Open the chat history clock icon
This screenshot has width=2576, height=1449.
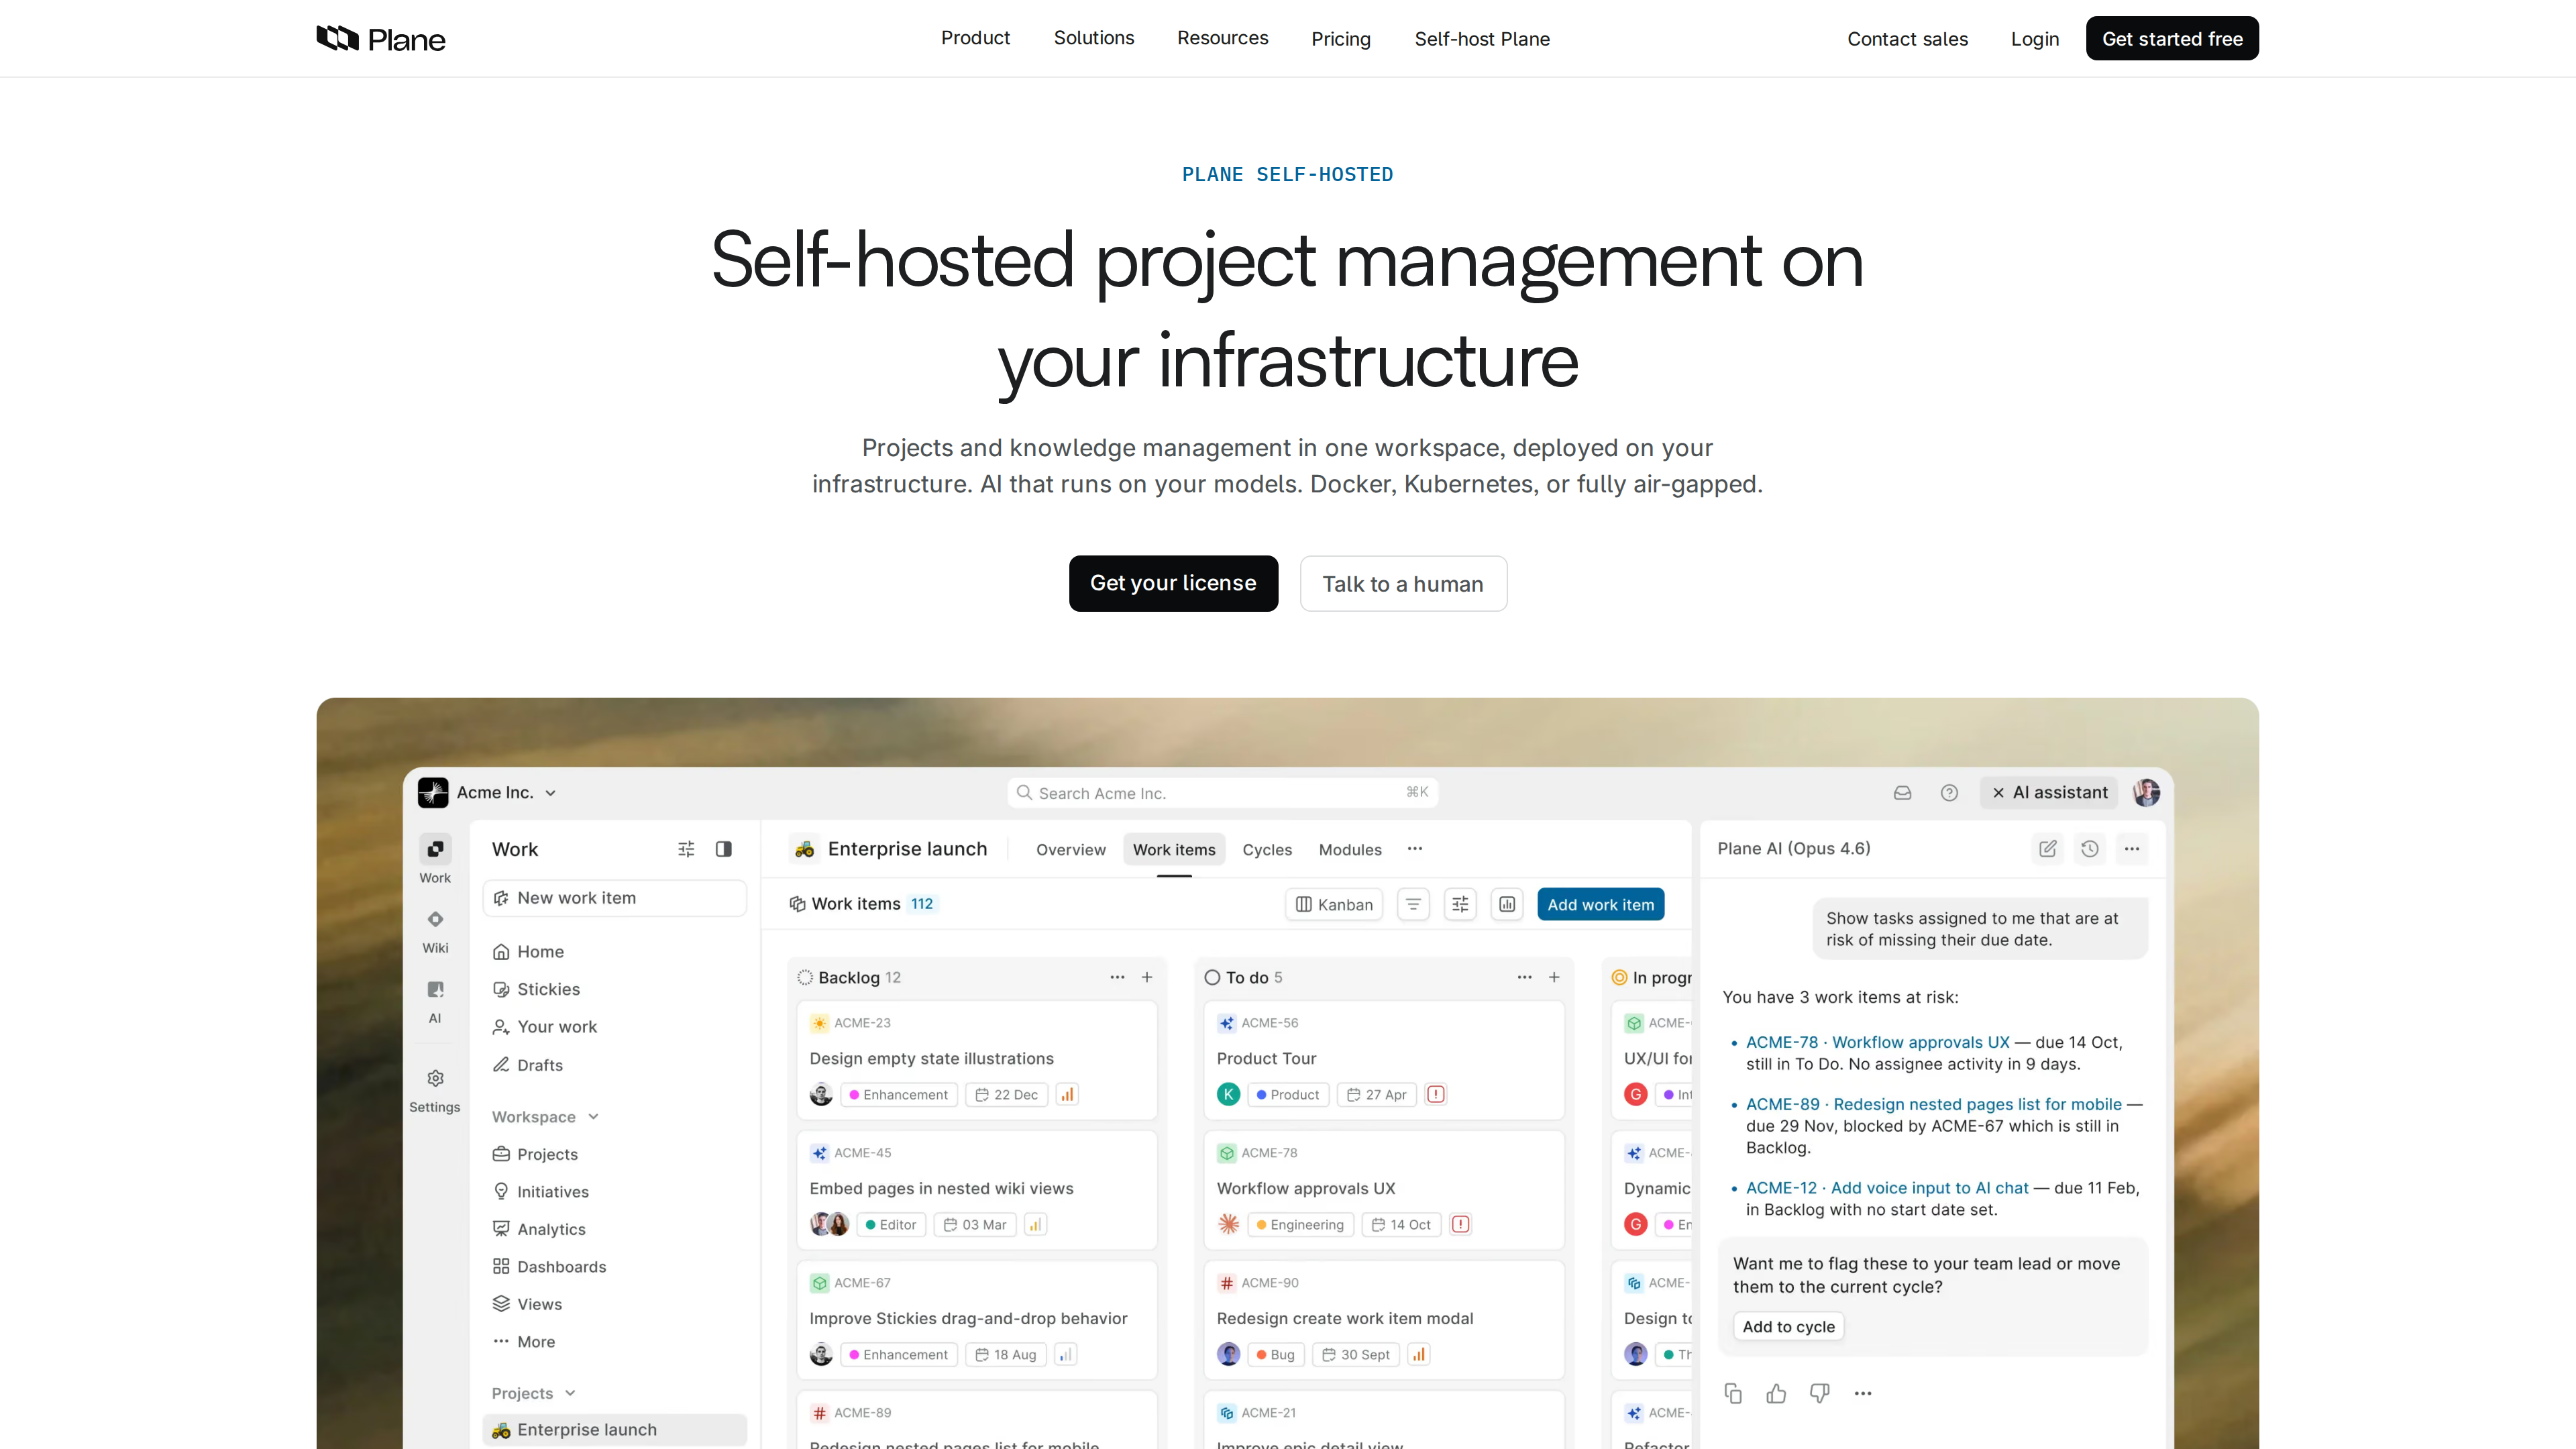coord(2090,849)
